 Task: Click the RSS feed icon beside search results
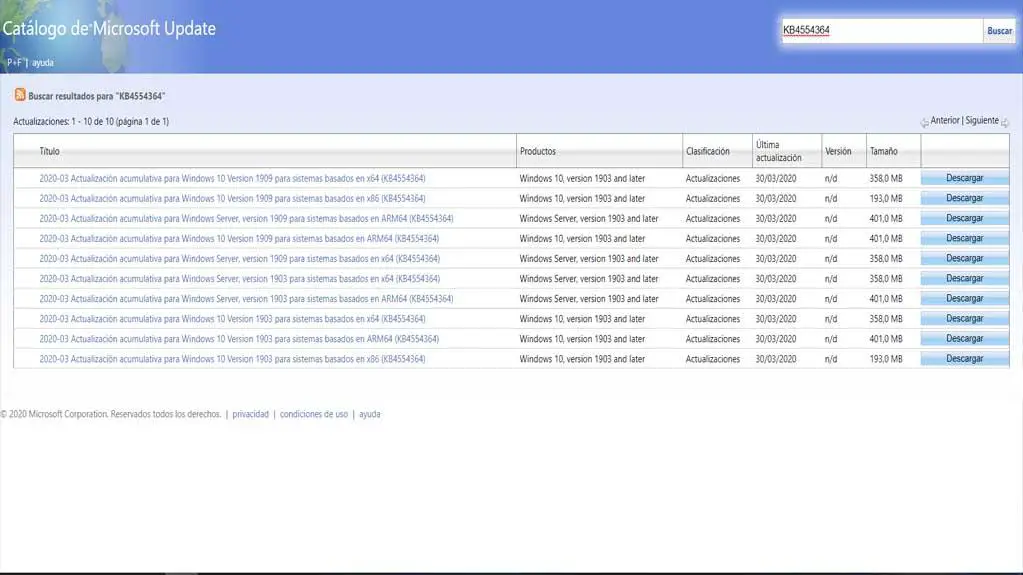point(20,95)
